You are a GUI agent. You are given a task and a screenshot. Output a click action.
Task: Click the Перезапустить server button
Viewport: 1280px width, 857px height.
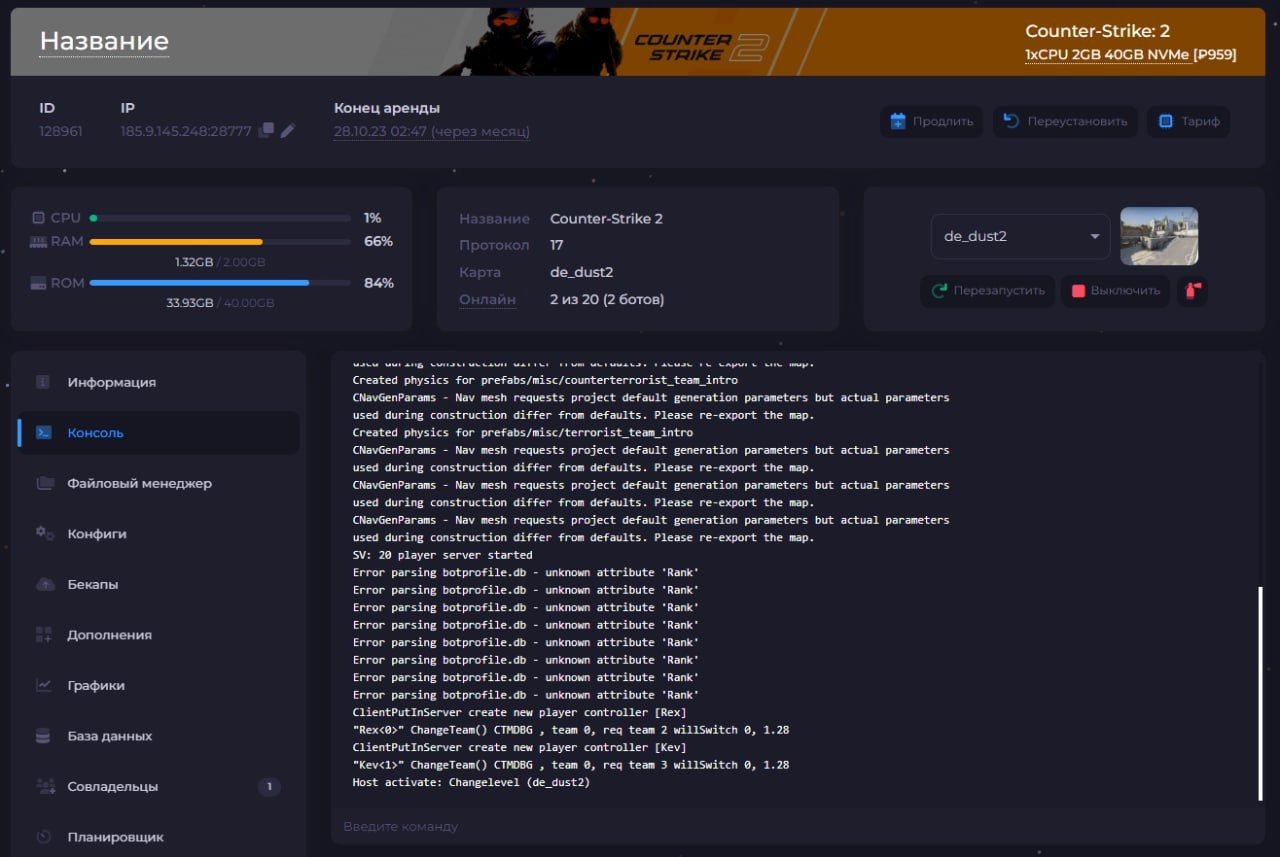(988, 291)
